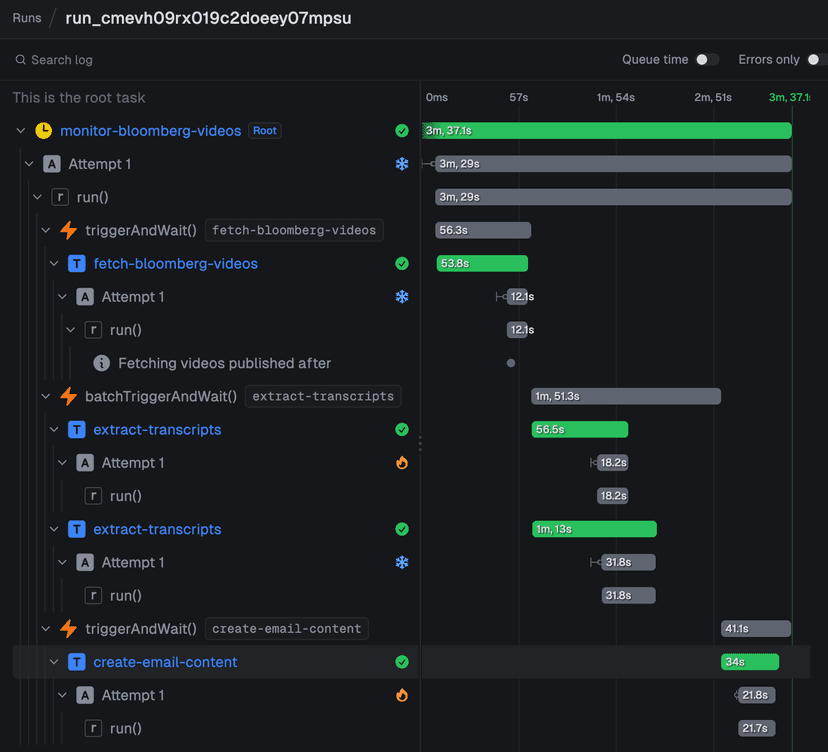The height and width of the screenshot is (752, 828).
Task: Collapse the create-email-content task row with 34s
Action: [x=54, y=662]
